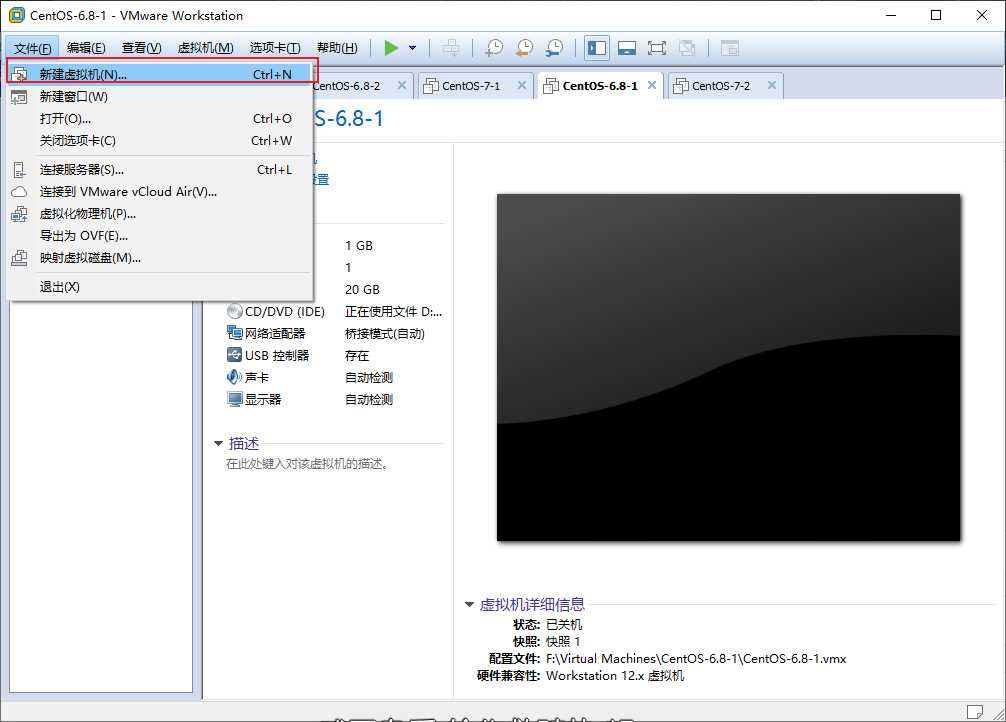This screenshot has width=1006, height=722.
Task: Open snapshot manager with the clock-wrench icon
Action: pos(554,48)
